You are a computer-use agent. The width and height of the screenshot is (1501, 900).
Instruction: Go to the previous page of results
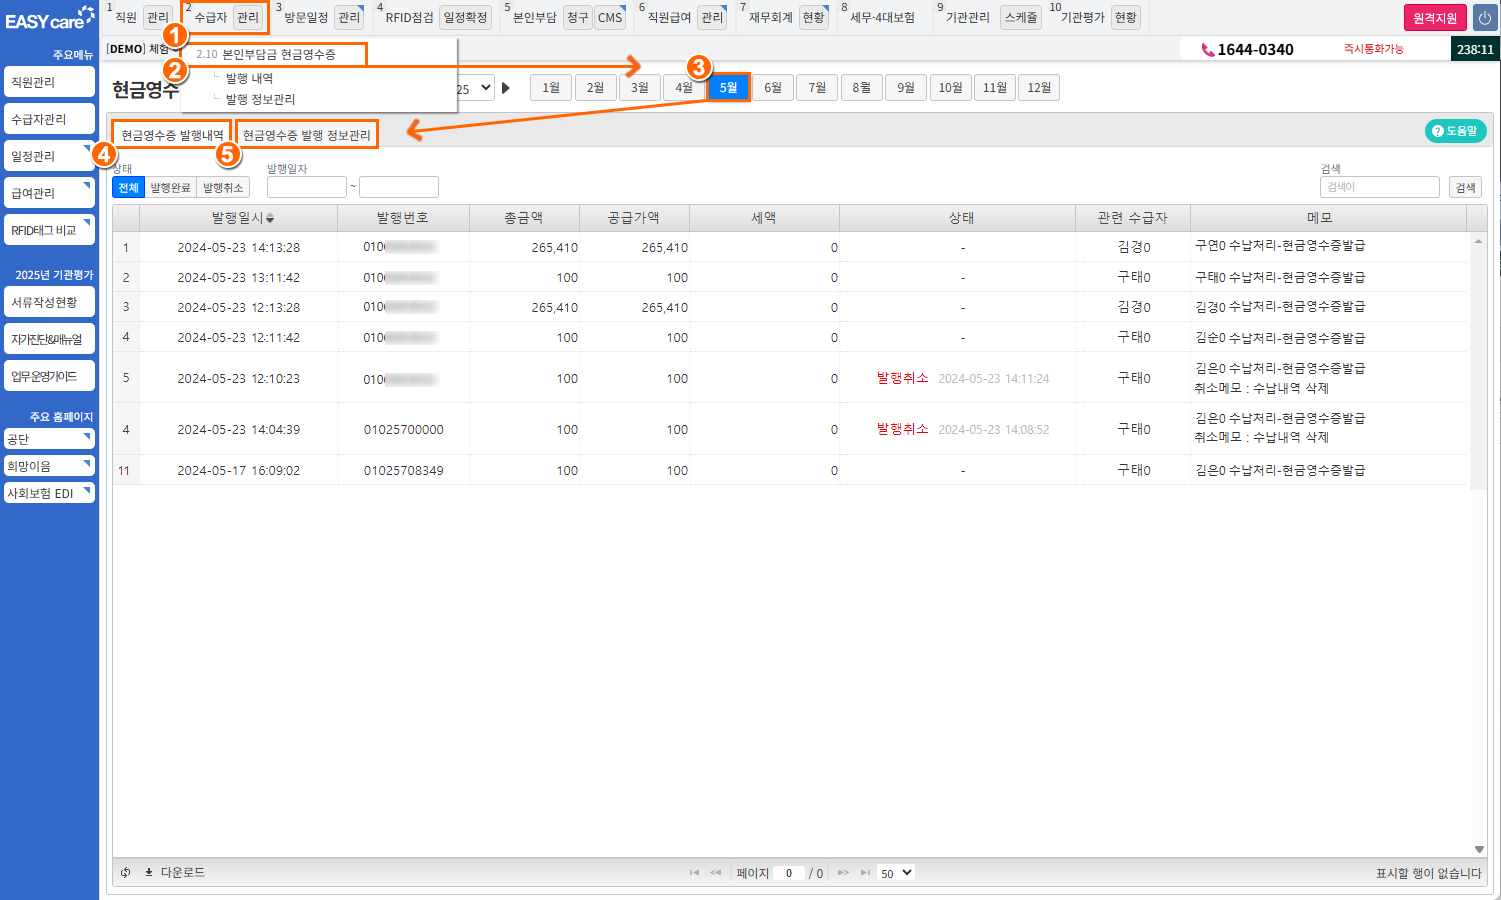click(x=716, y=873)
